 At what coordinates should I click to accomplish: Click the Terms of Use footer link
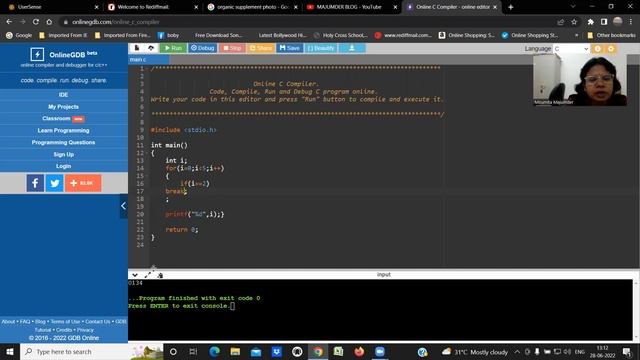(65, 322)
